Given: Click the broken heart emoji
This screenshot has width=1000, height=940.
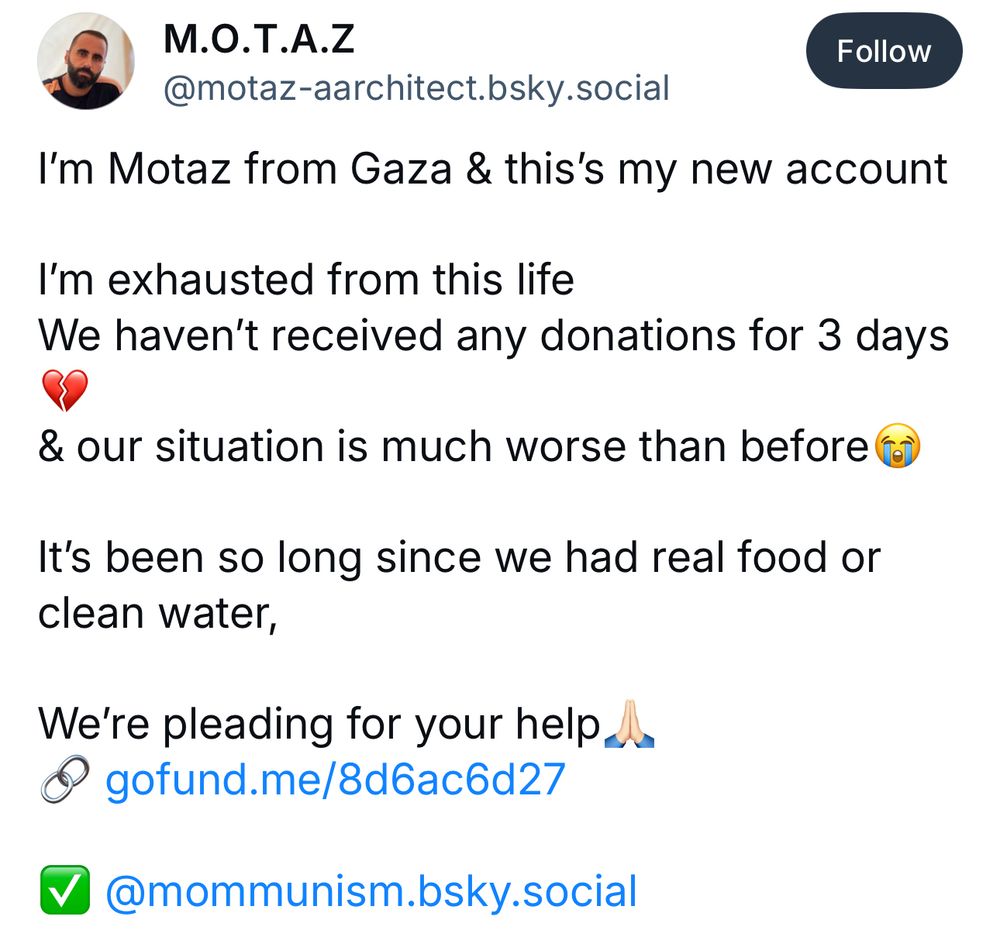Looking at the screenshot, I should [x=64, y=391].
